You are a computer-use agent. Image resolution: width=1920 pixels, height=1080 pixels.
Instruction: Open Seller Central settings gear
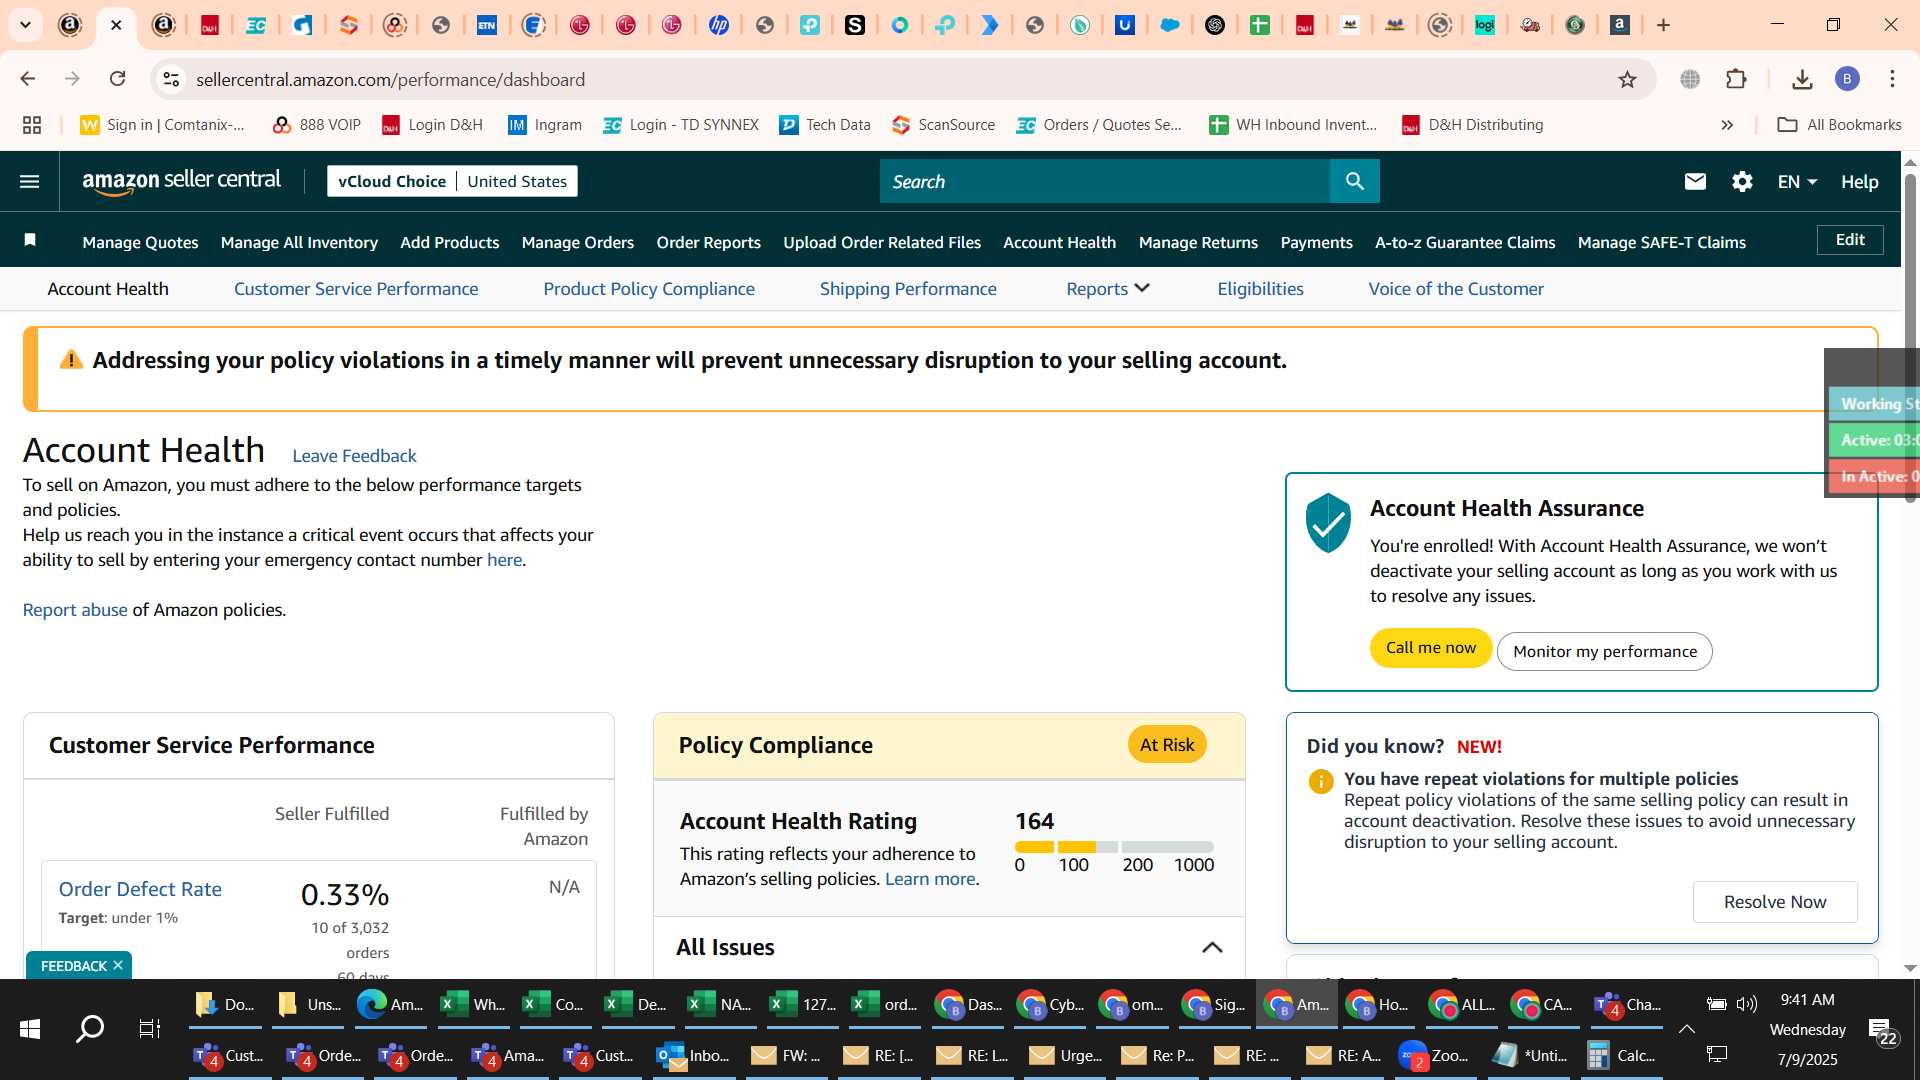(x=1742, y=181)
